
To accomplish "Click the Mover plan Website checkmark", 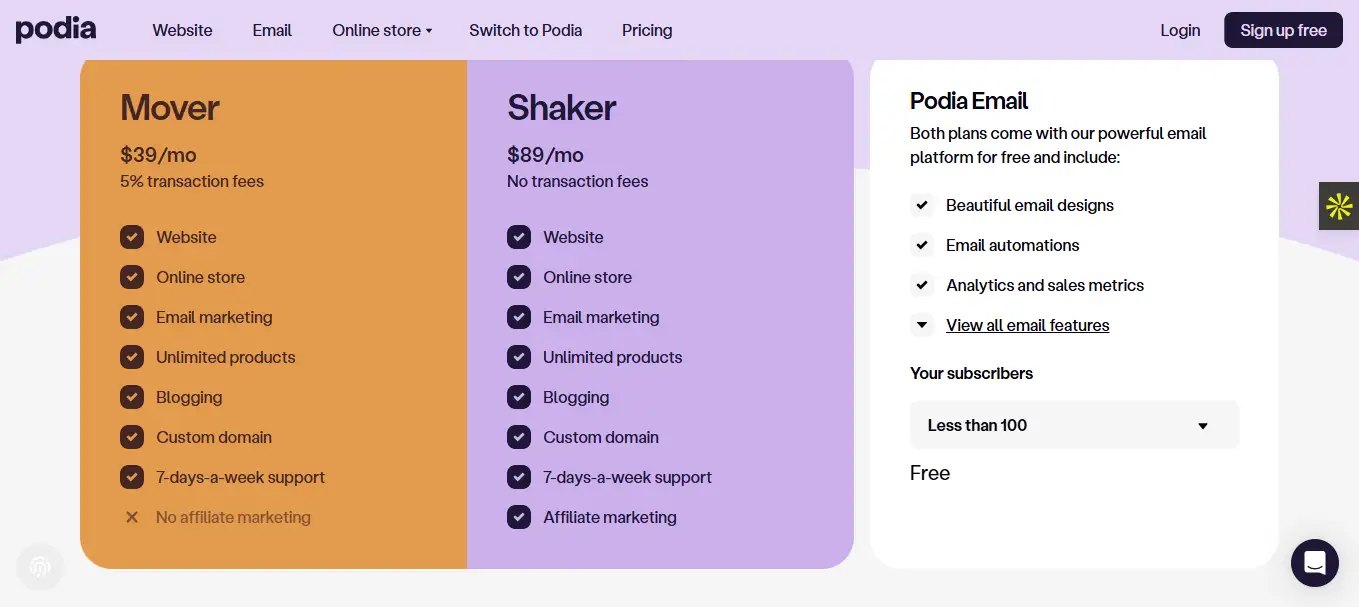I will click(132, 237).
